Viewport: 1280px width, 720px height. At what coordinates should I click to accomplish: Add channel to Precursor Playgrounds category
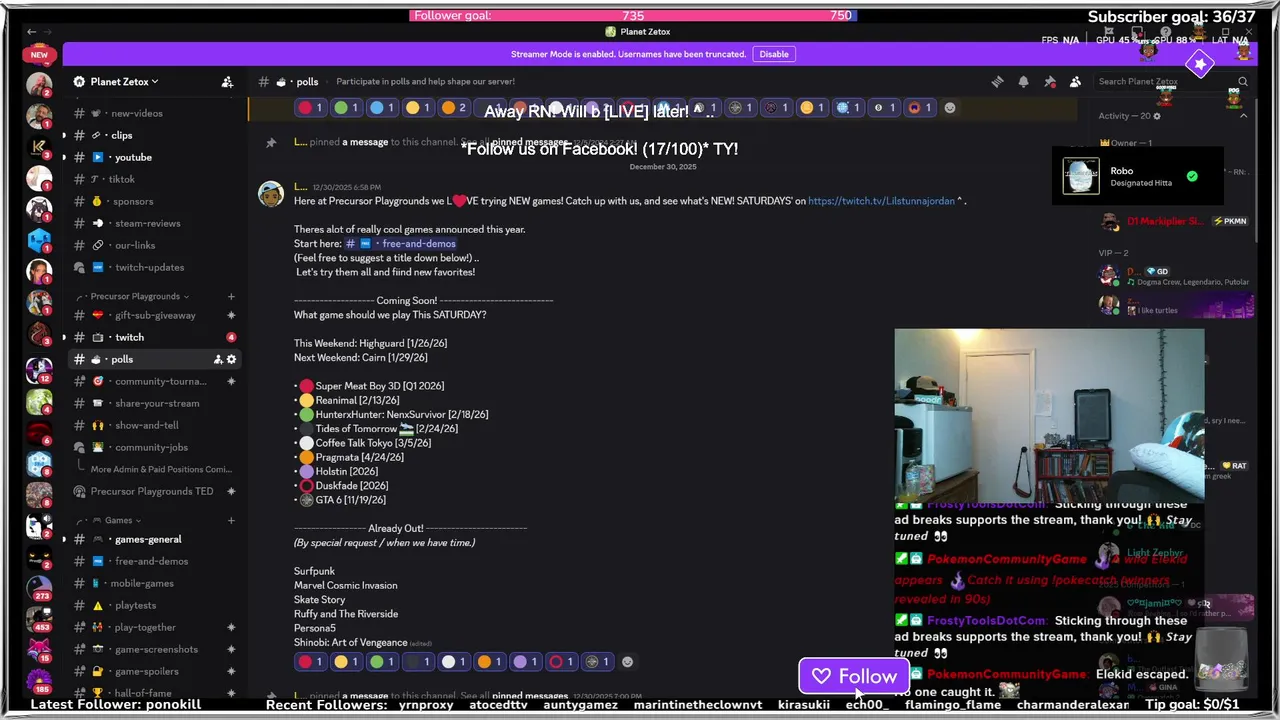231,296
